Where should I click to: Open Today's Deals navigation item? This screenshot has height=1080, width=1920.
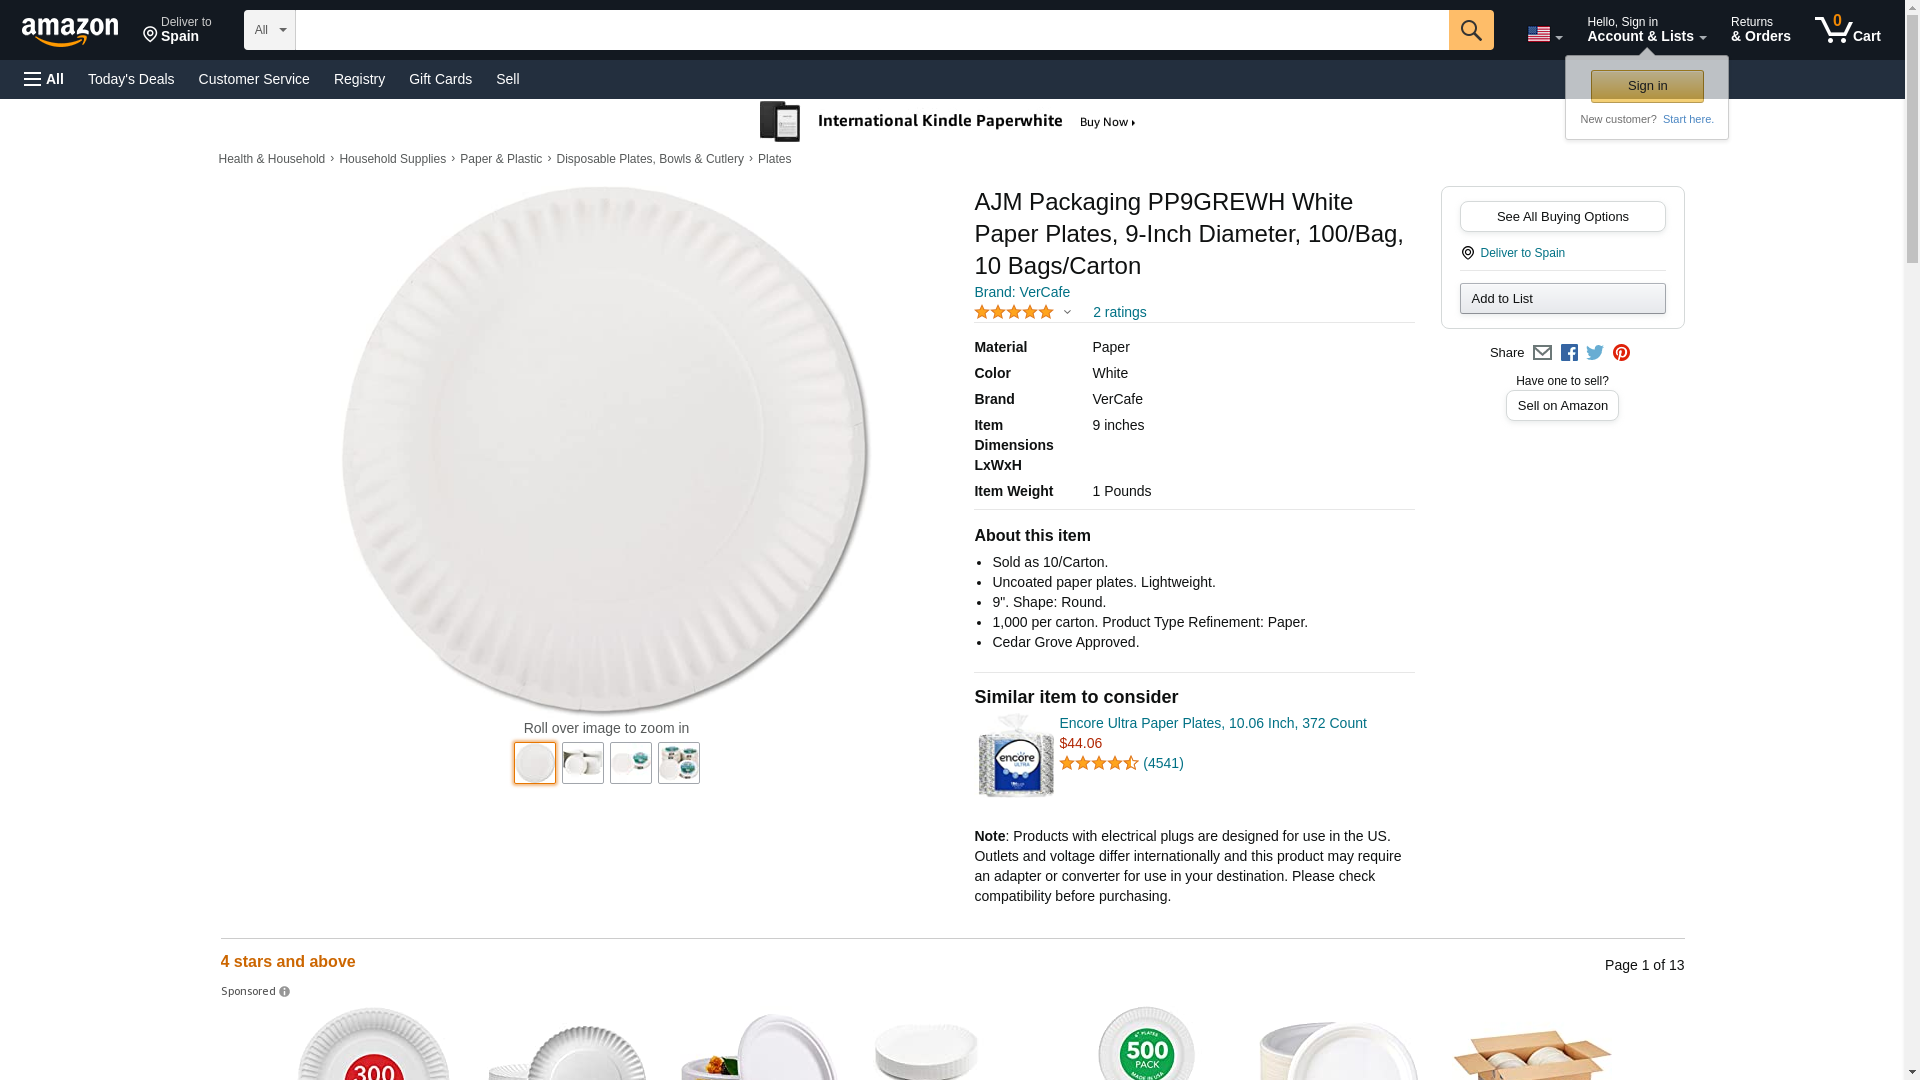click(131, 79)
